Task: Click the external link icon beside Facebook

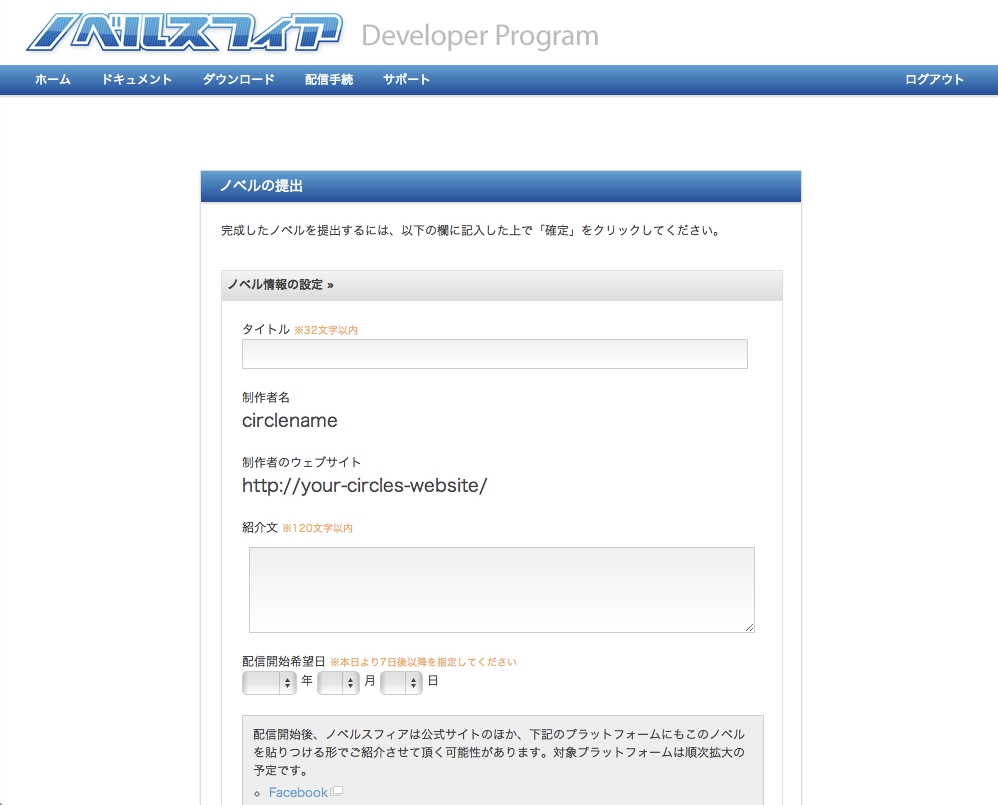Action: 337,791
